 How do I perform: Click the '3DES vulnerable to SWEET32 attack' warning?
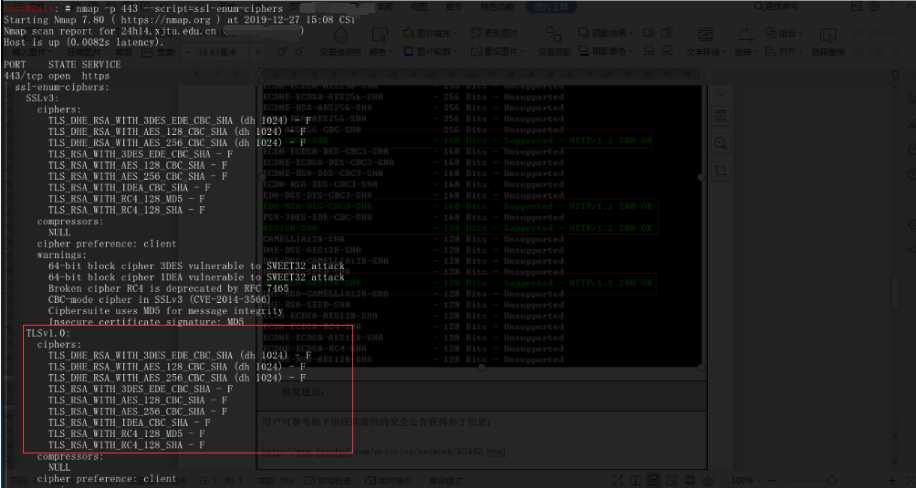196,266
